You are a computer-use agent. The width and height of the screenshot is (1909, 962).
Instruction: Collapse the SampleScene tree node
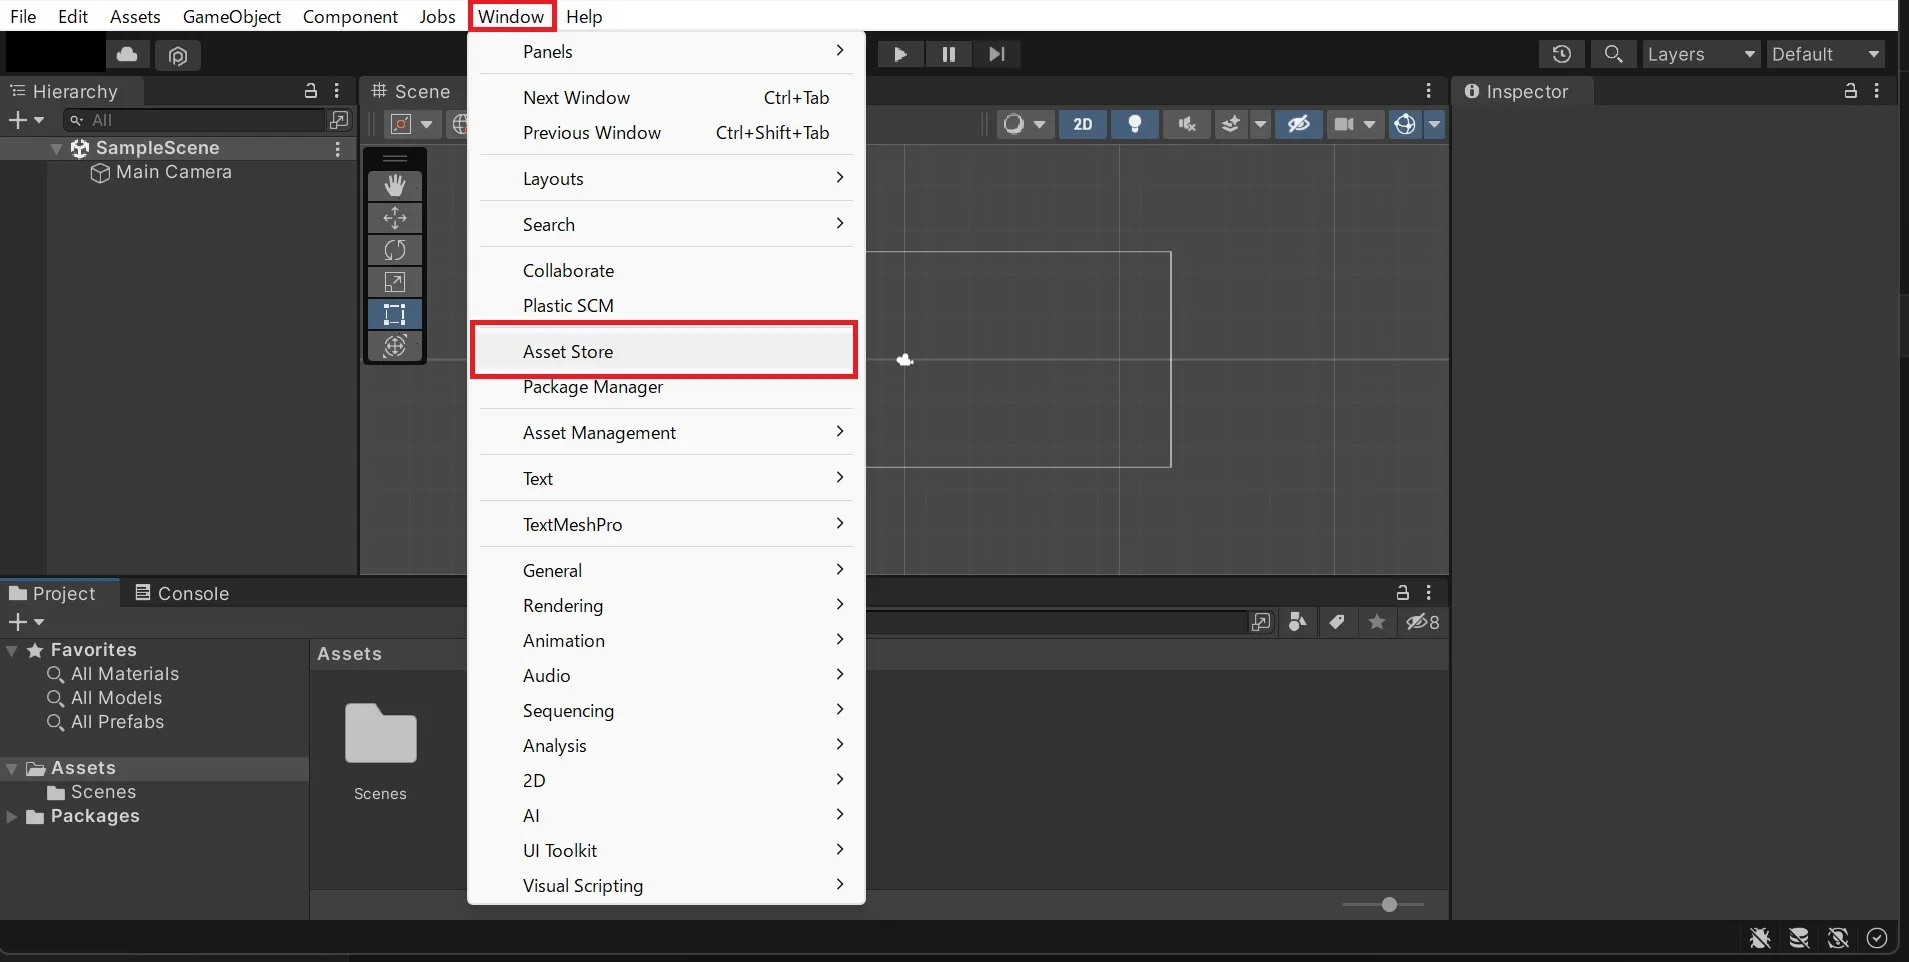click(x=57, y=149)
